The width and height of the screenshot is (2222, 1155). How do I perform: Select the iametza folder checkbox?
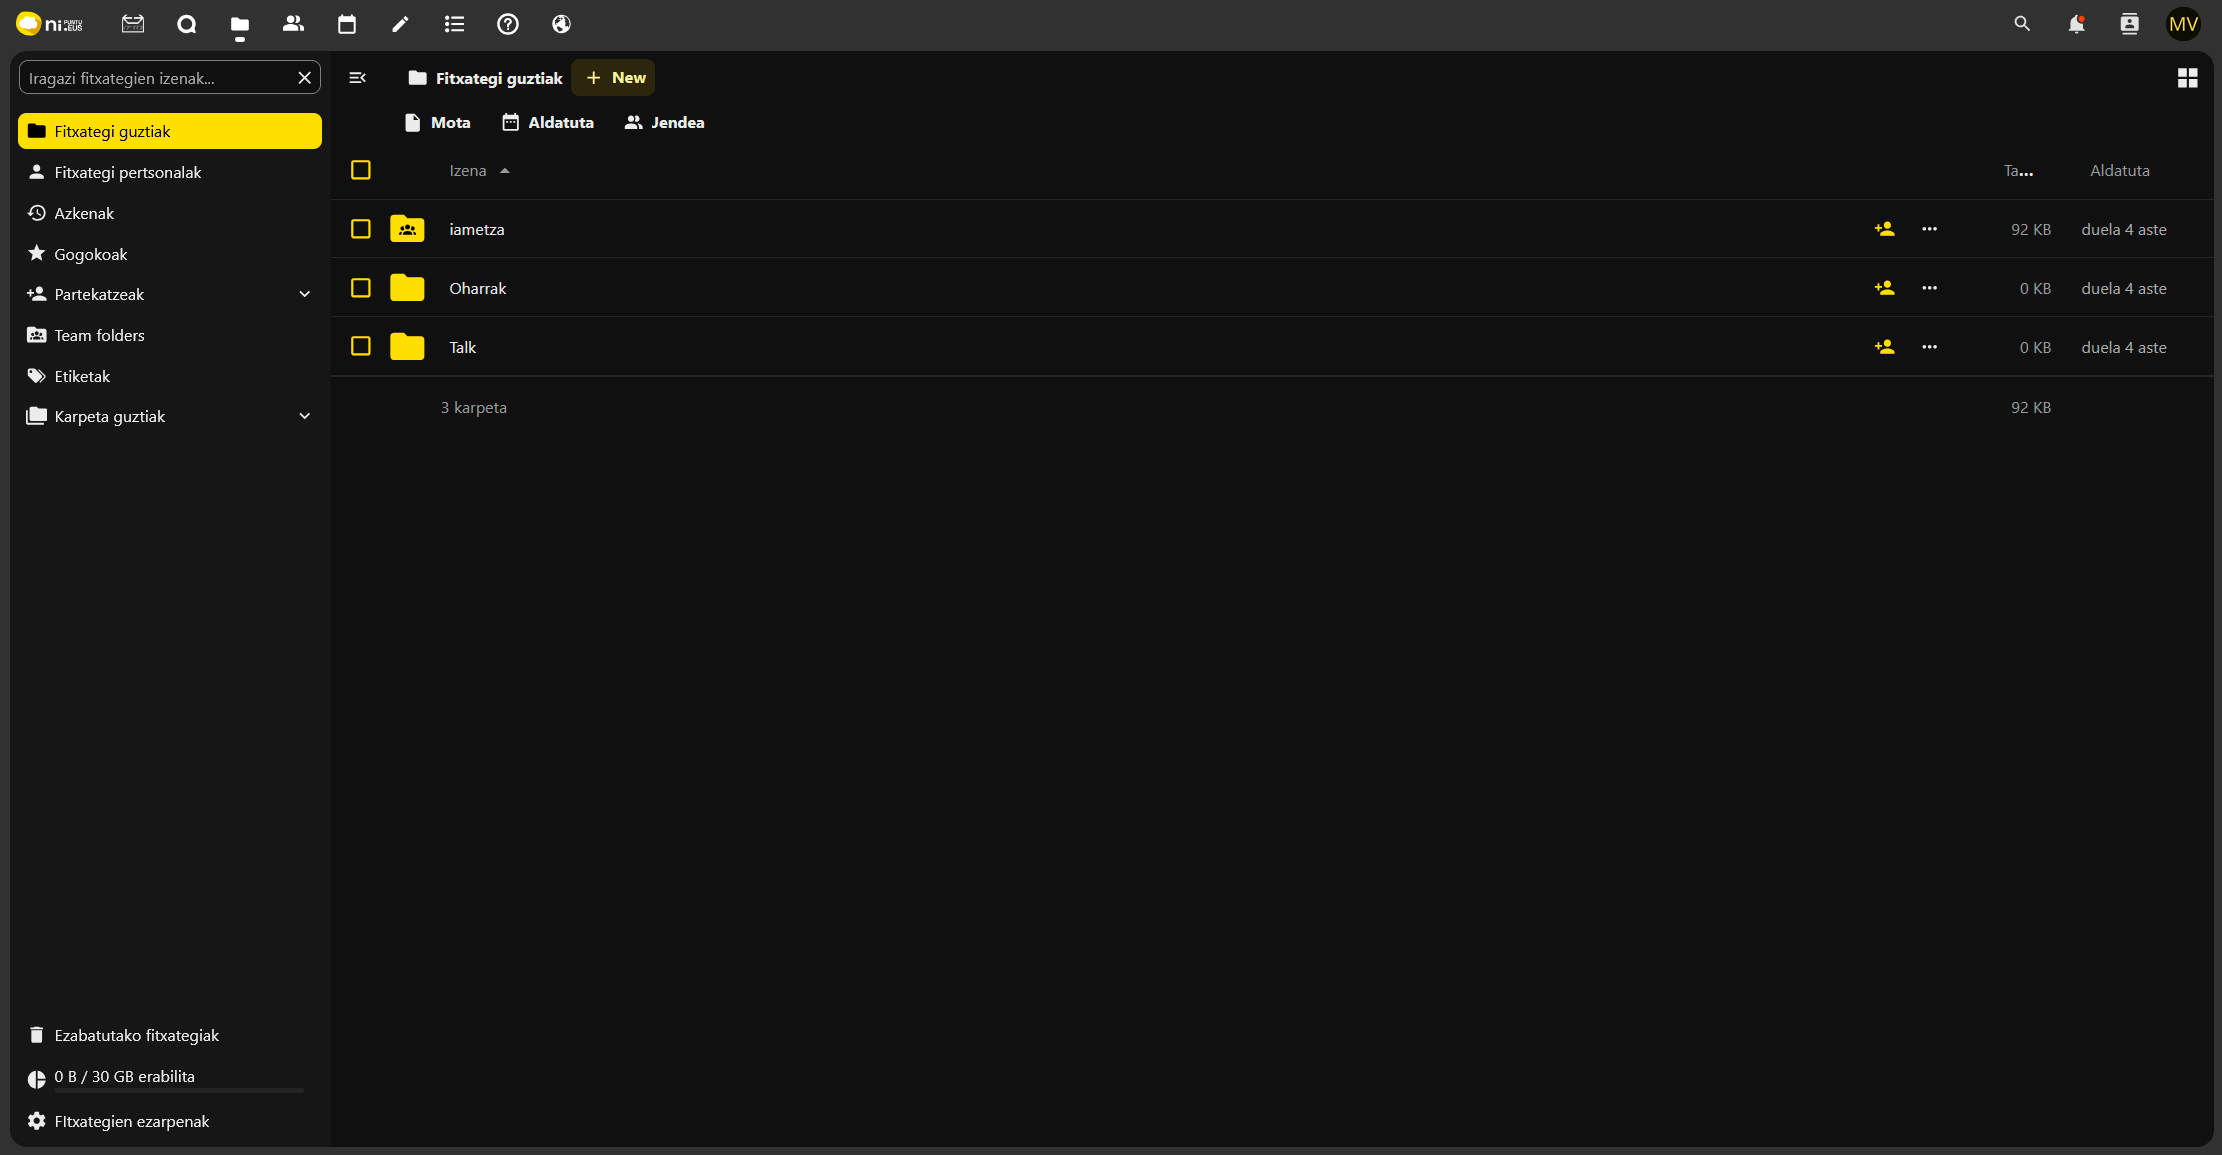pyautogui.click(x=361, y=229)
